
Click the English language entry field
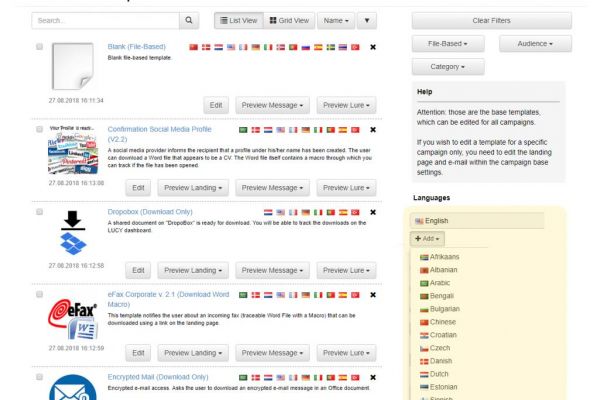(477, 221)
